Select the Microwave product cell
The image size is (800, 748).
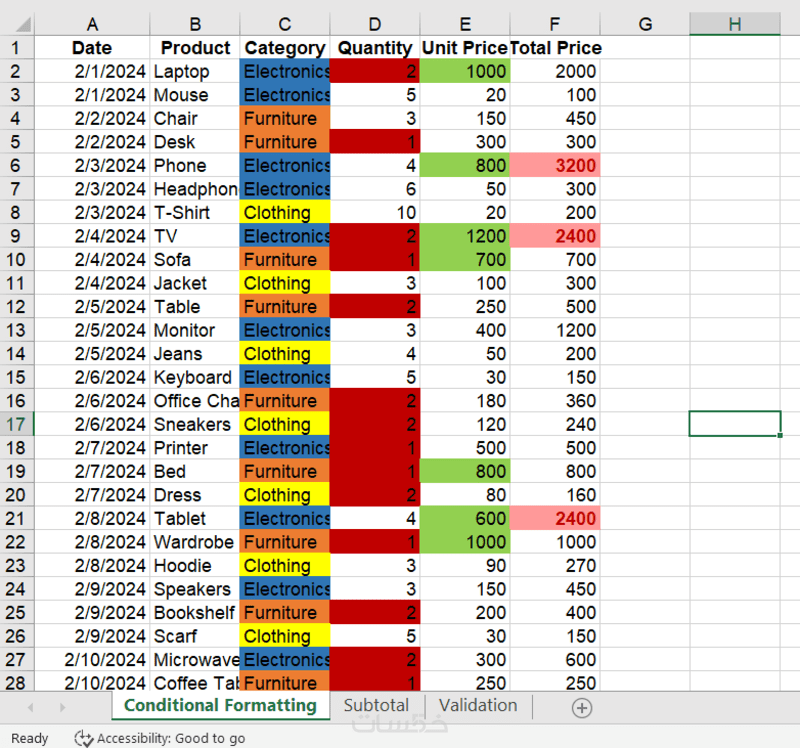(x=195, y=659)
